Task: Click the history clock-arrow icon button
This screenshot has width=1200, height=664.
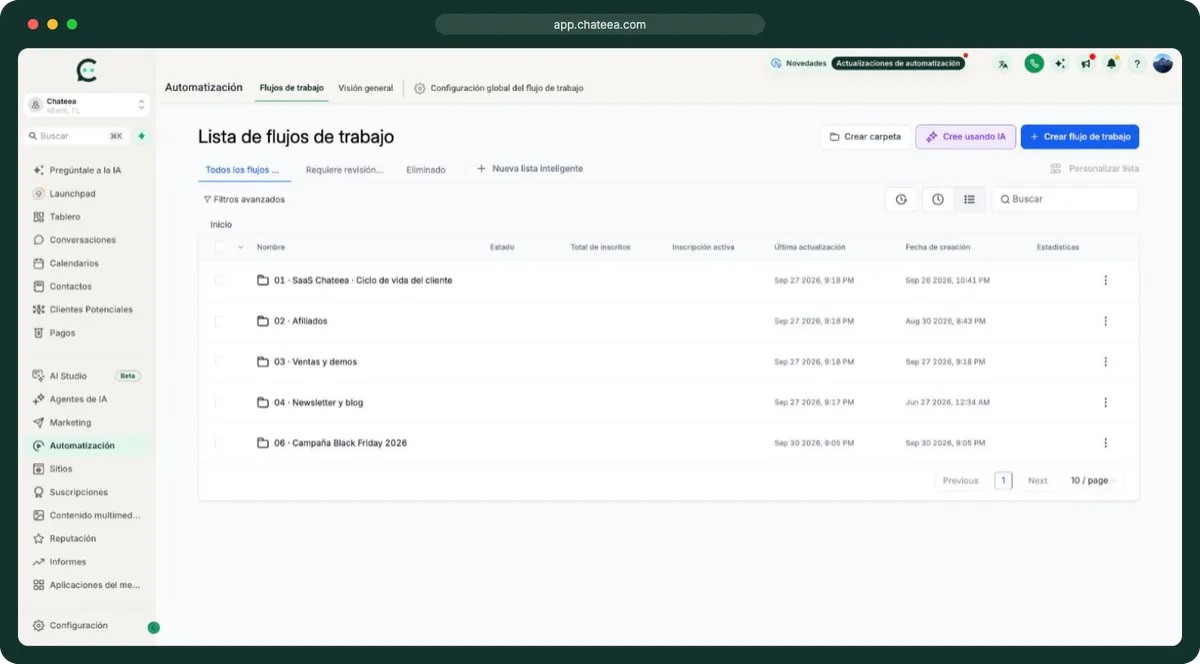Action: point(901,199)
